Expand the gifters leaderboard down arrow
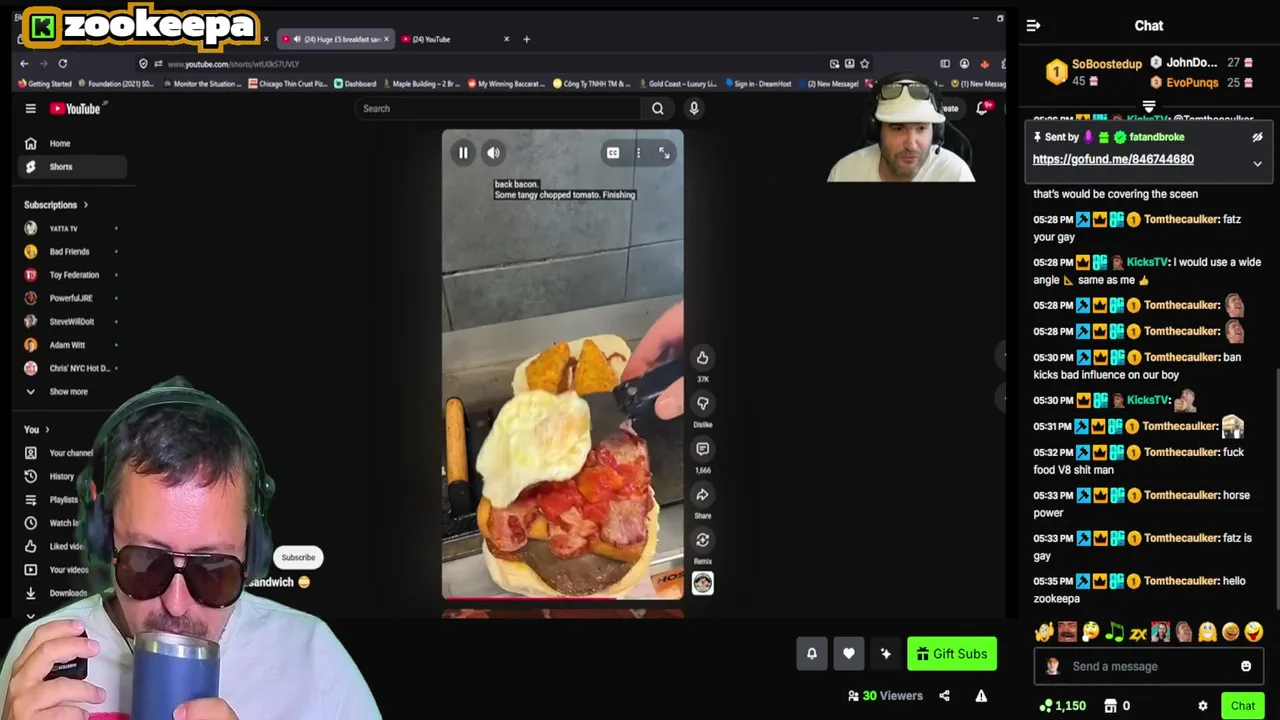Viewport: 1280px width, 720px height. point(1148,106)
